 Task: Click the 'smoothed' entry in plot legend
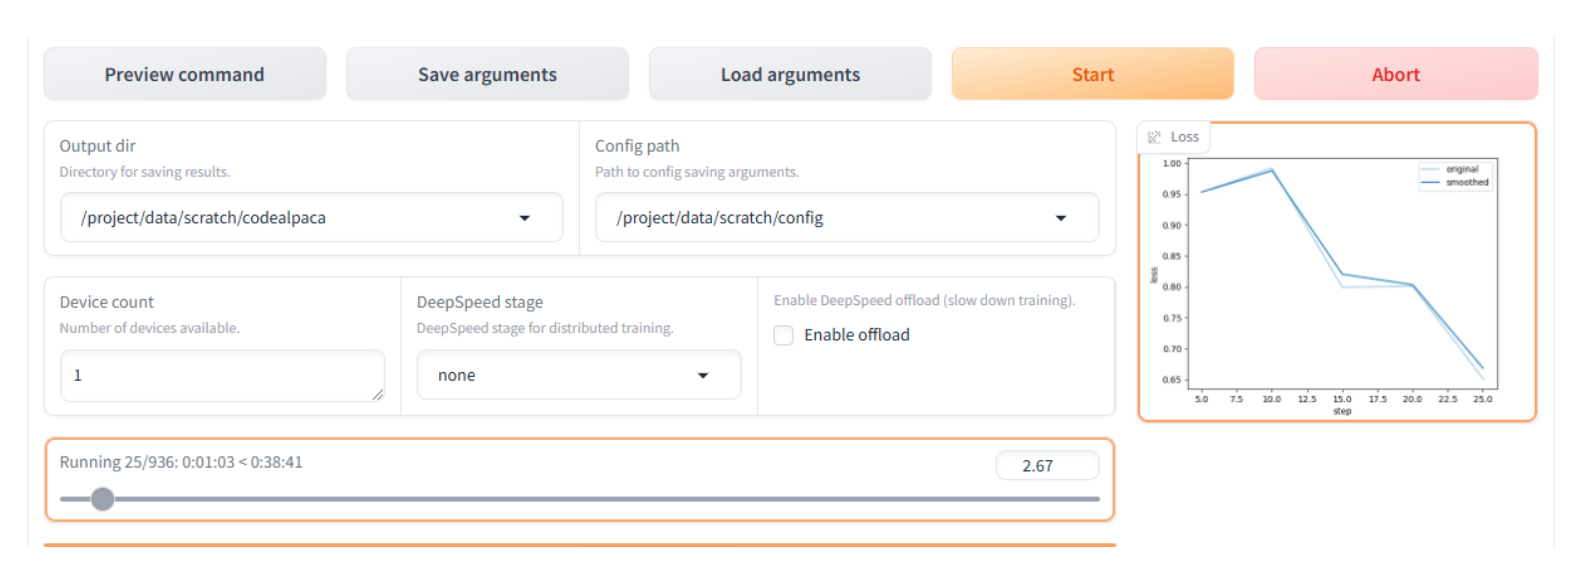point(1466,182)
